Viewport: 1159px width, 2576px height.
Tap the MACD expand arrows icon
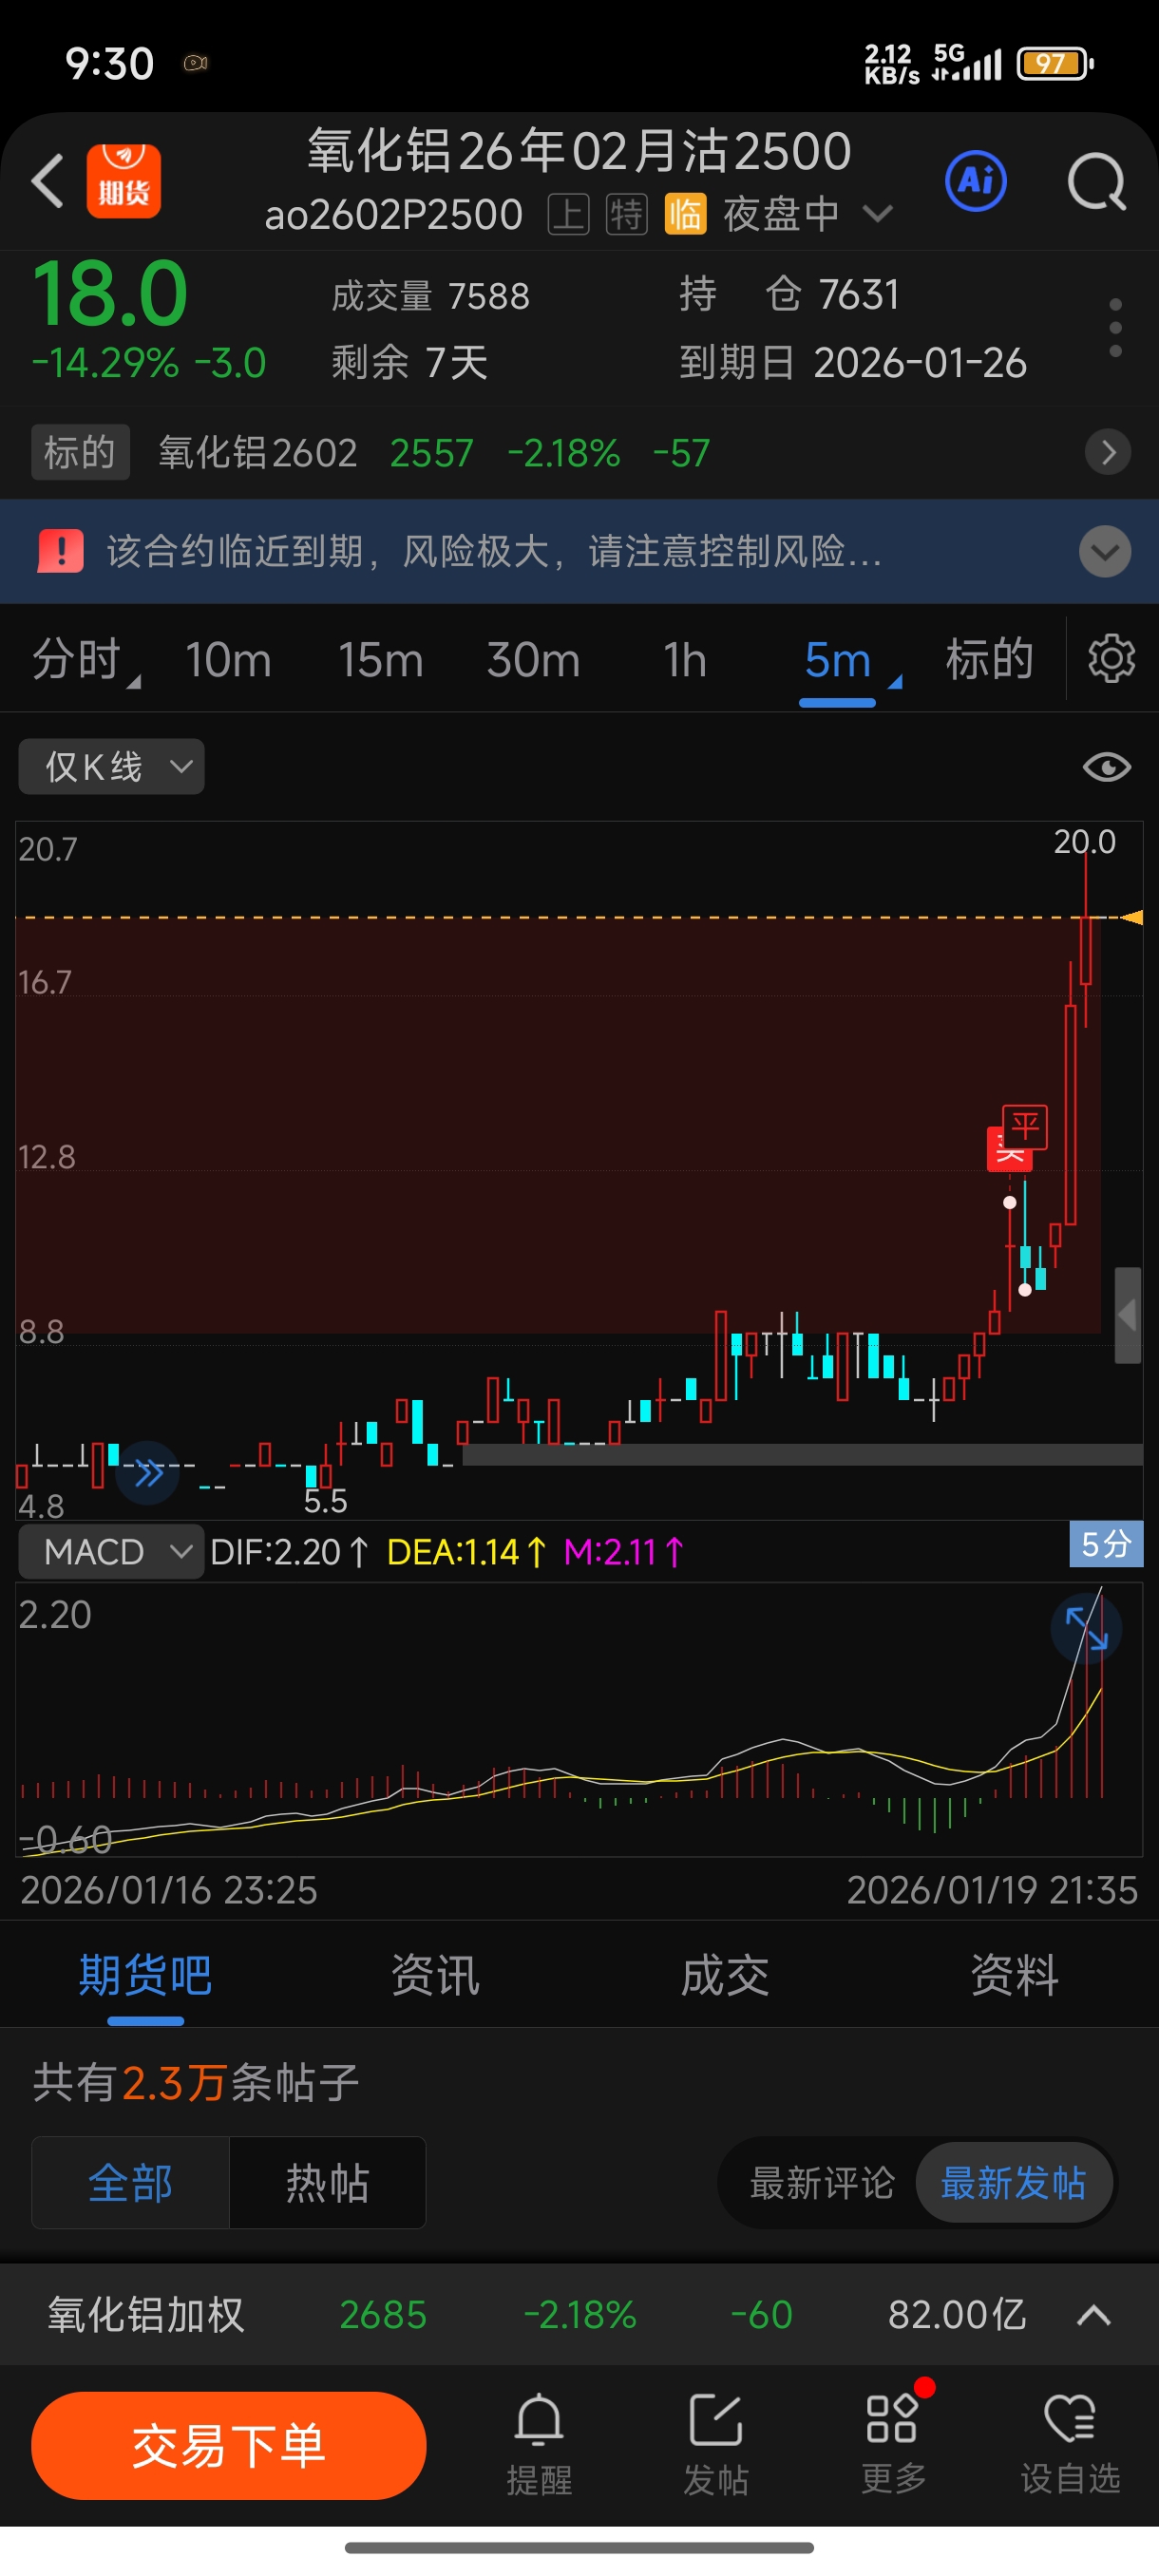pyautogui.click(x=1085, y=1628)
